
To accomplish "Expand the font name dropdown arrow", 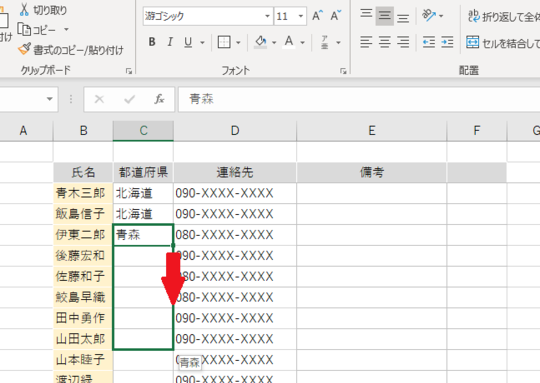I will [267, 16].
